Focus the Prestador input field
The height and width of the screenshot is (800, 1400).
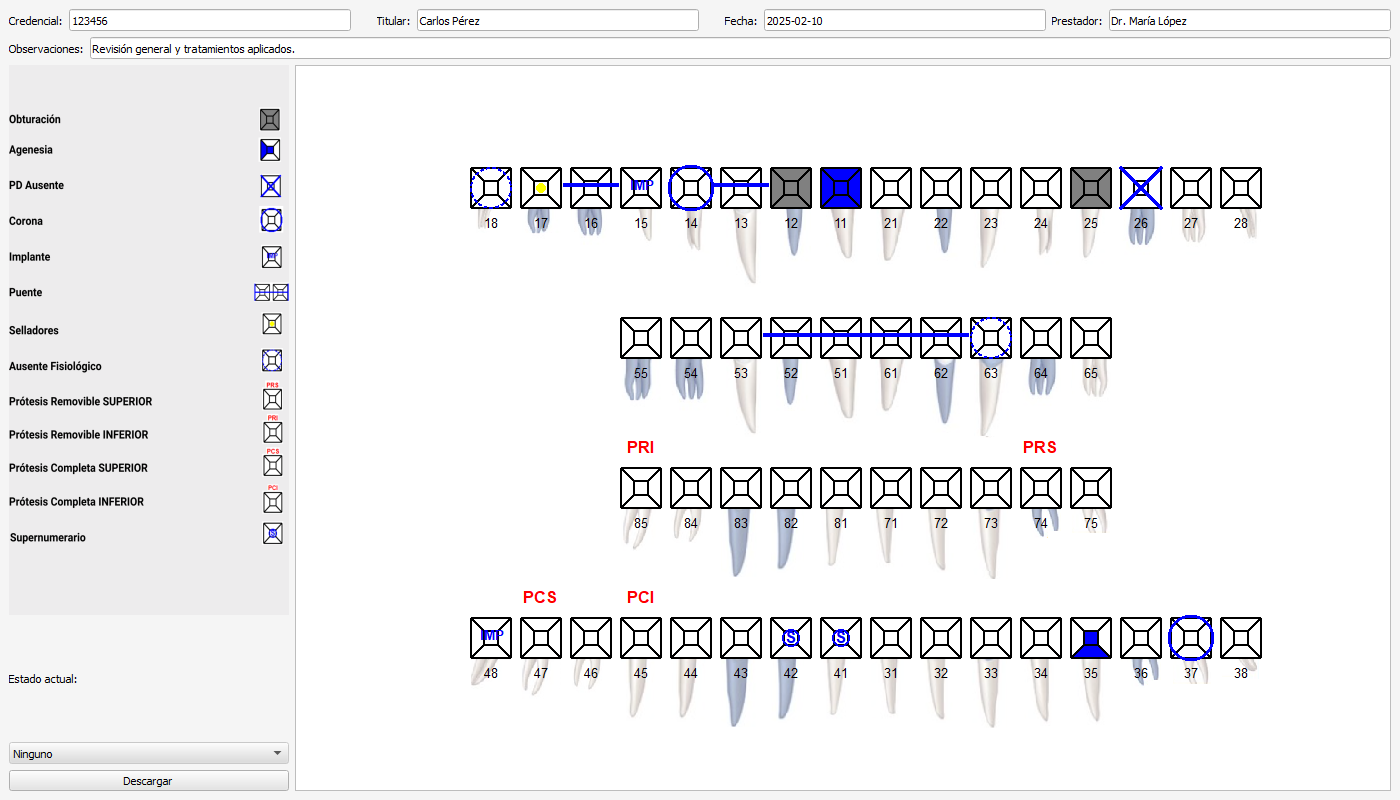[x=1250, y=20]
